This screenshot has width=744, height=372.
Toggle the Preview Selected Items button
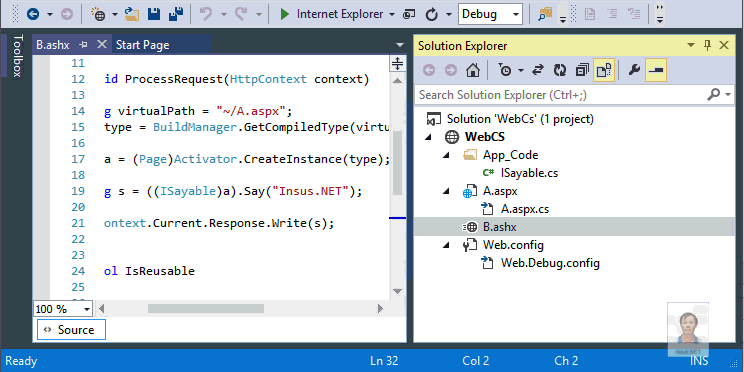[x=656, y=71]
